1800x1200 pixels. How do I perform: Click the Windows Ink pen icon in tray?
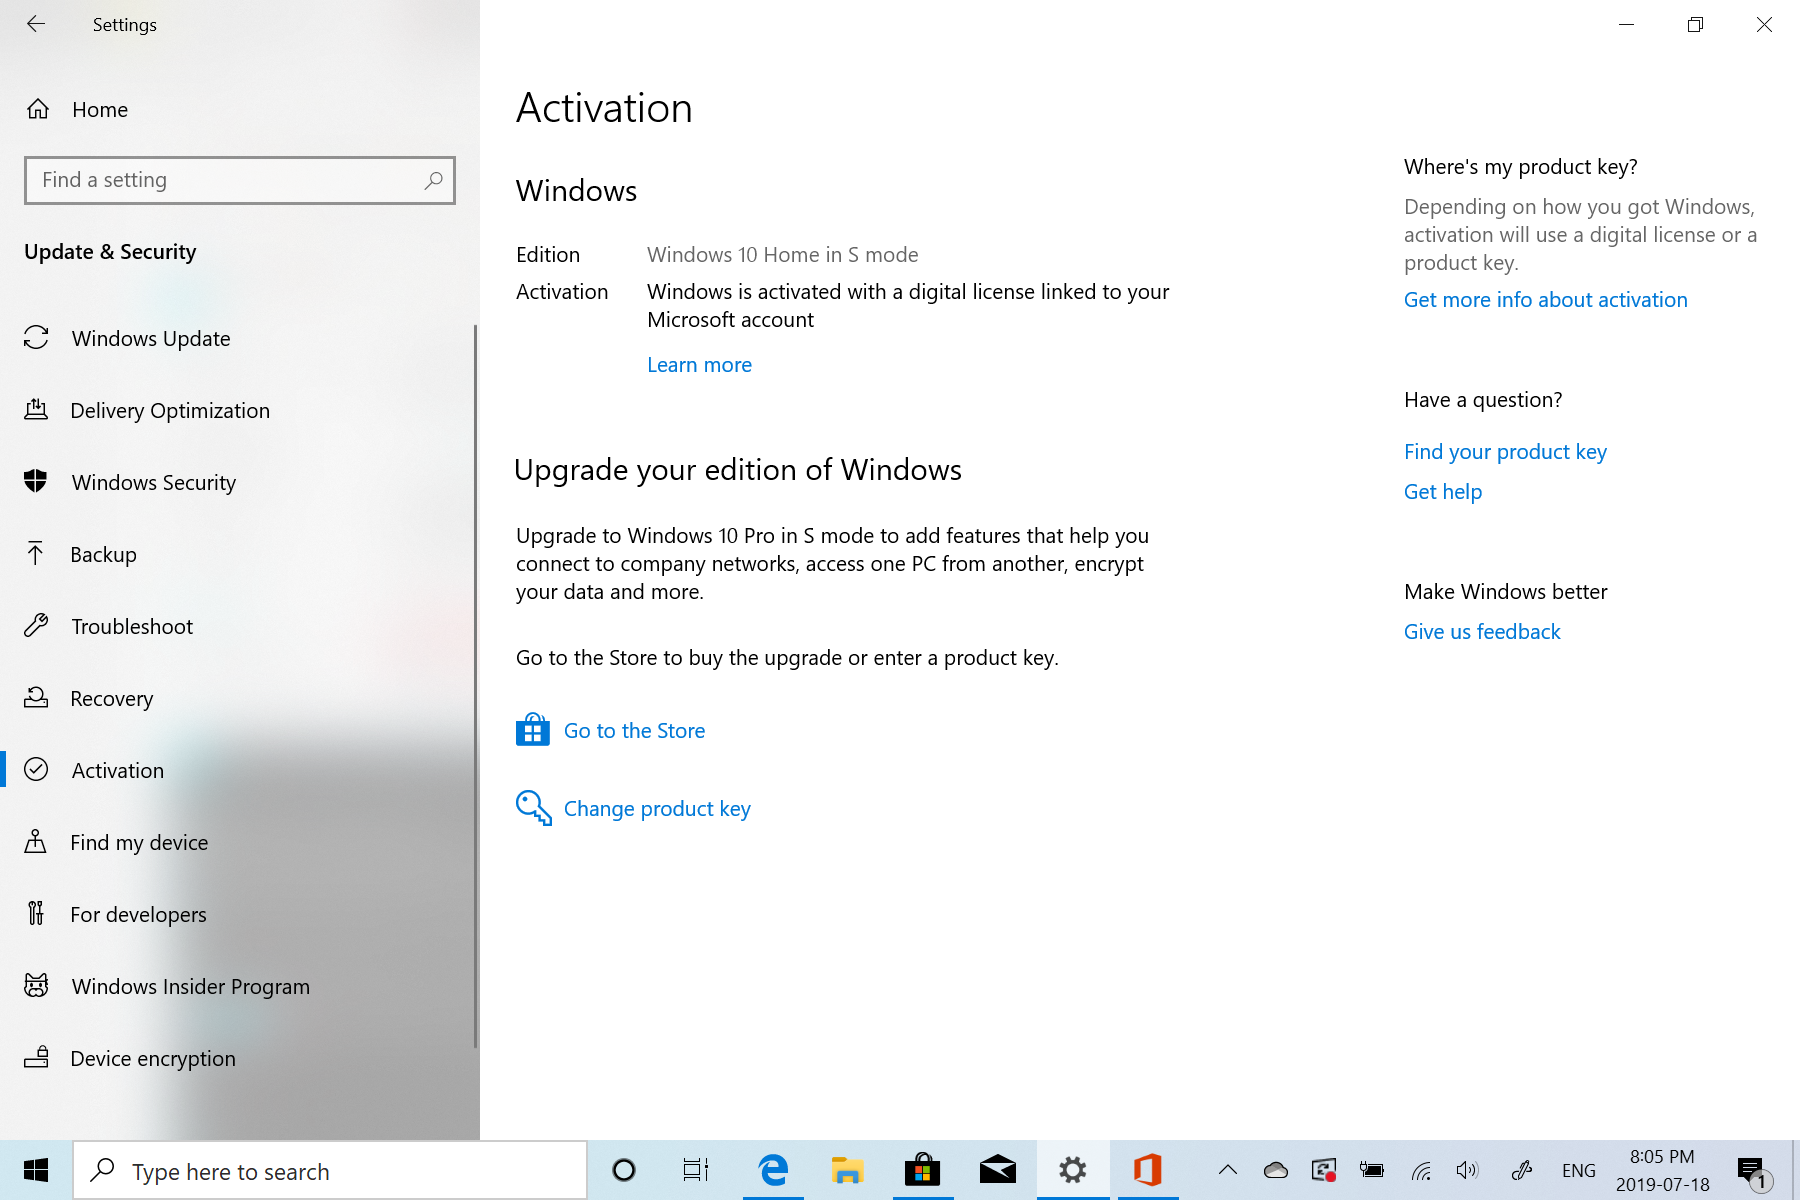pos(1522,1170)
